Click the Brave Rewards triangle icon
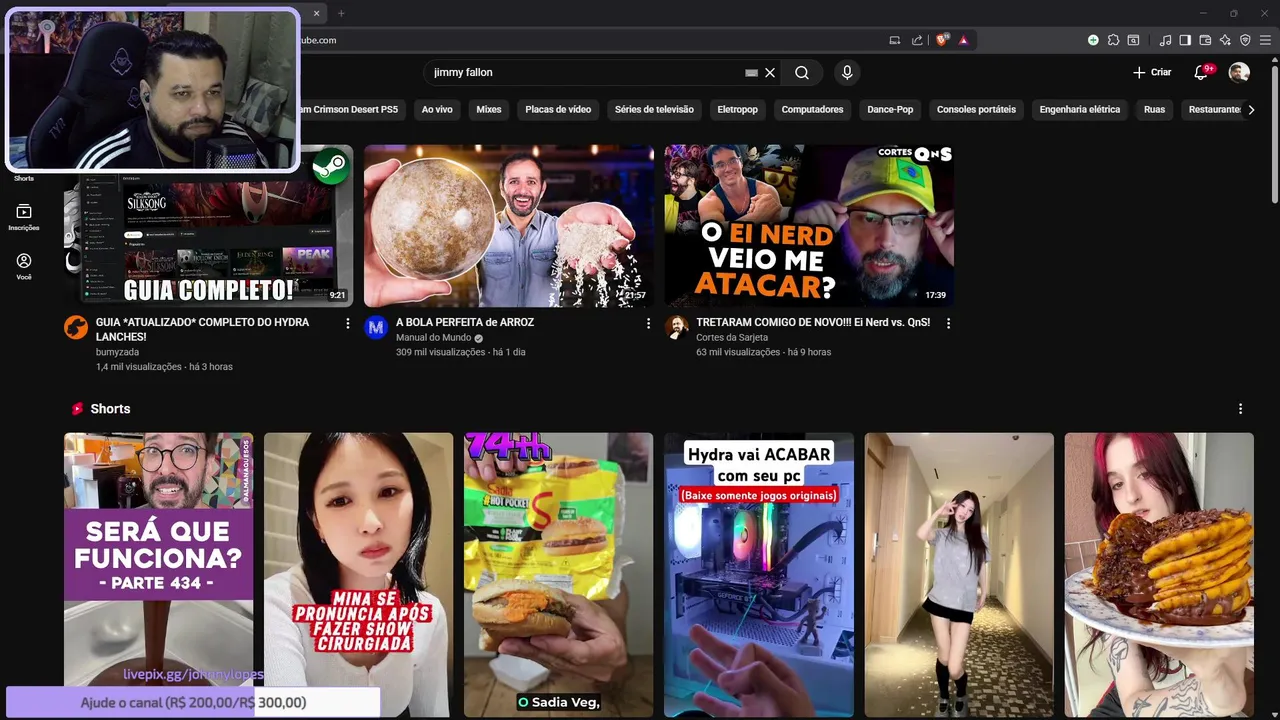The height and width of the screenshot is (720, 1280). point(963,40)
